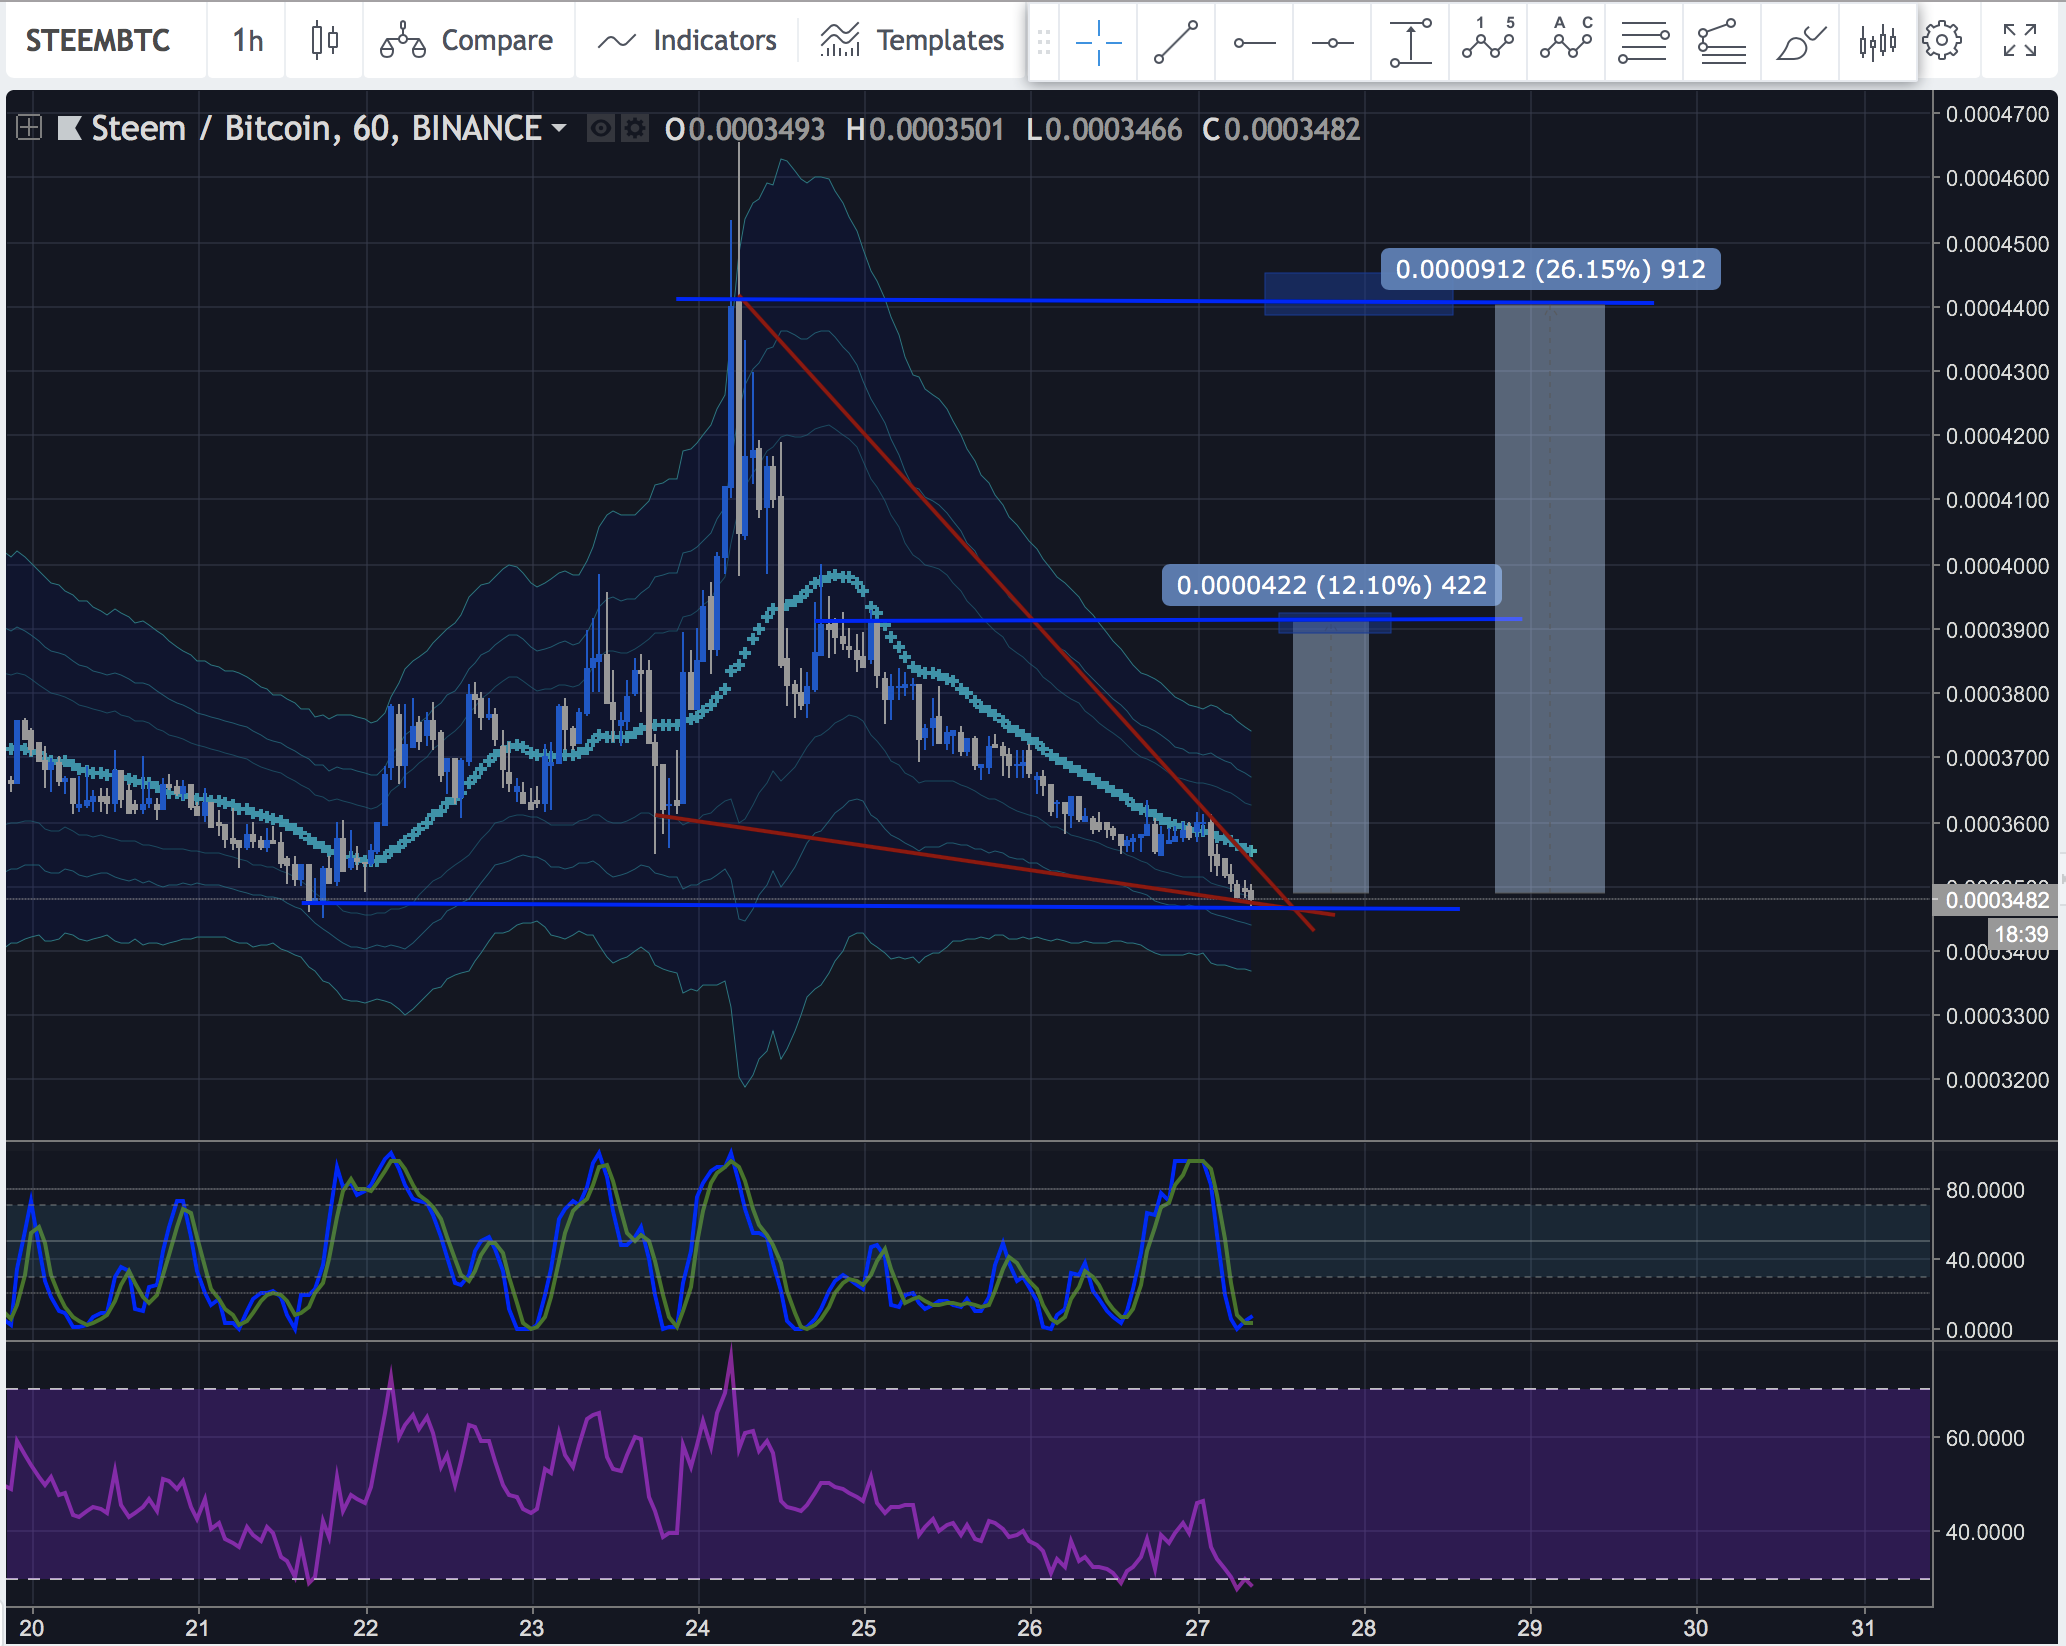Open the 1h timeframe dropdown
Image resolution: width=2066 pixels, height=1646 pixels.
pyautogui.click(x=247, y=41)
